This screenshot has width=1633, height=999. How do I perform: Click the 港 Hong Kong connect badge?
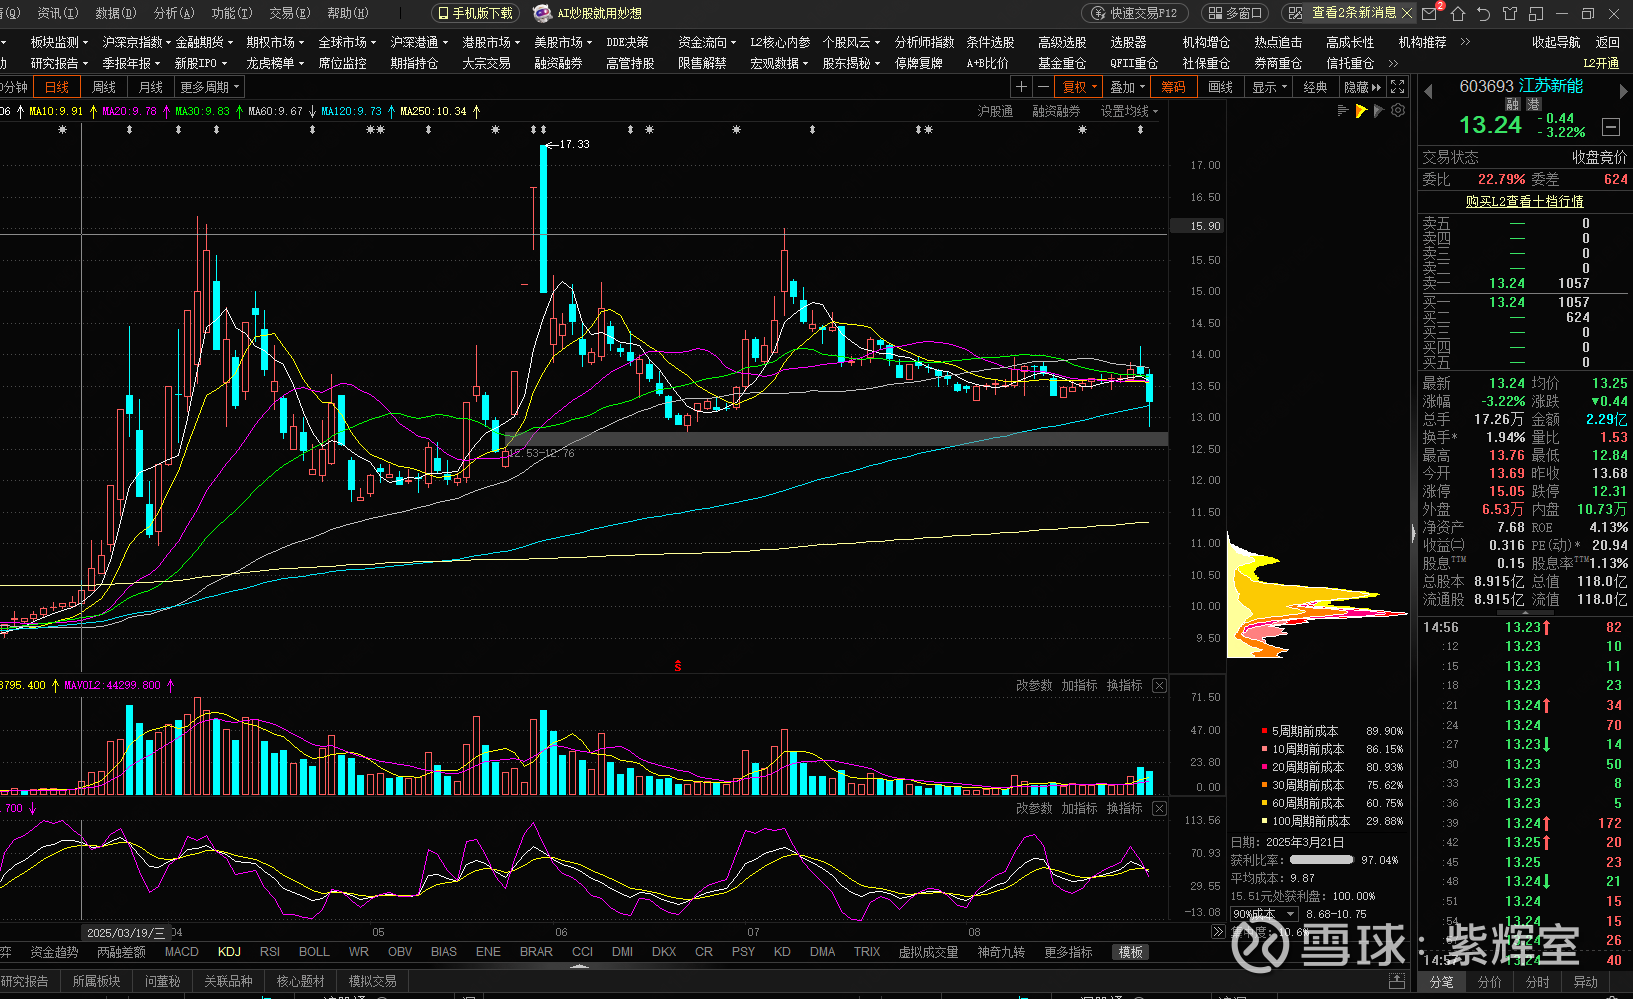click(1533, 105)
